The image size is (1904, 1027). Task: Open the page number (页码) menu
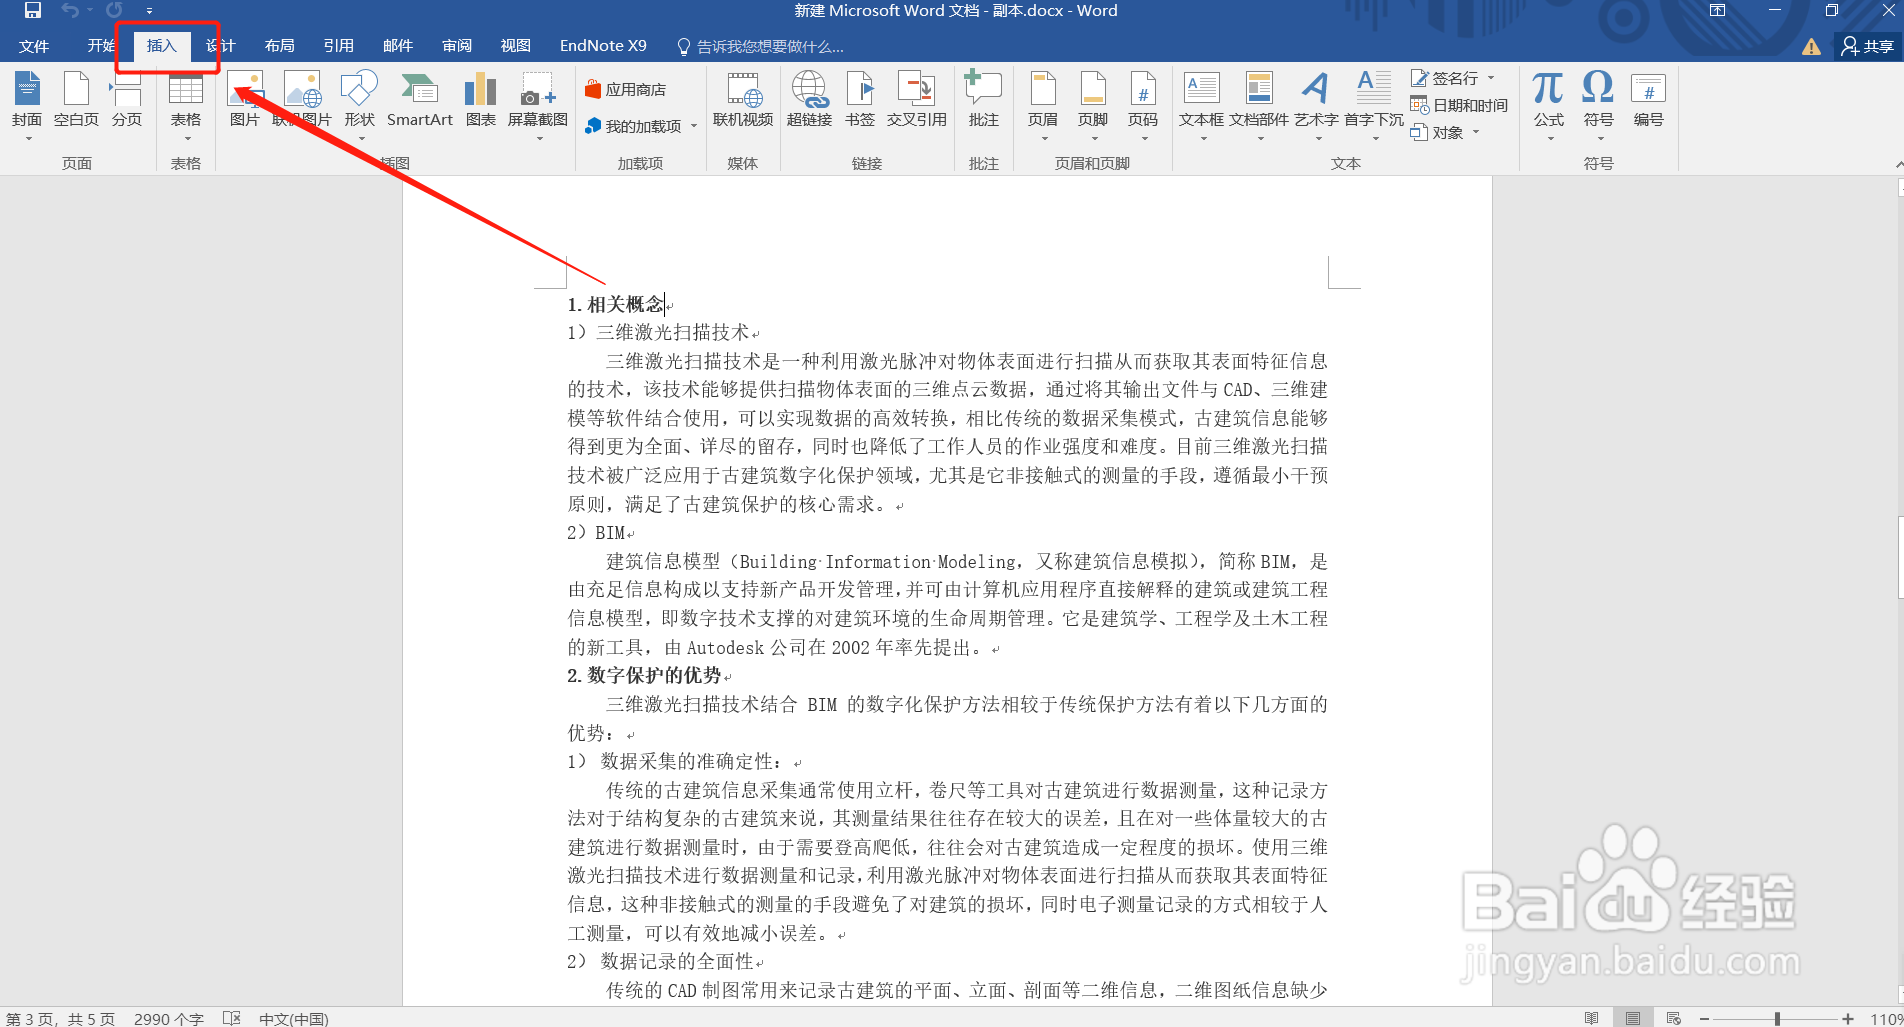coord(1143,104)
